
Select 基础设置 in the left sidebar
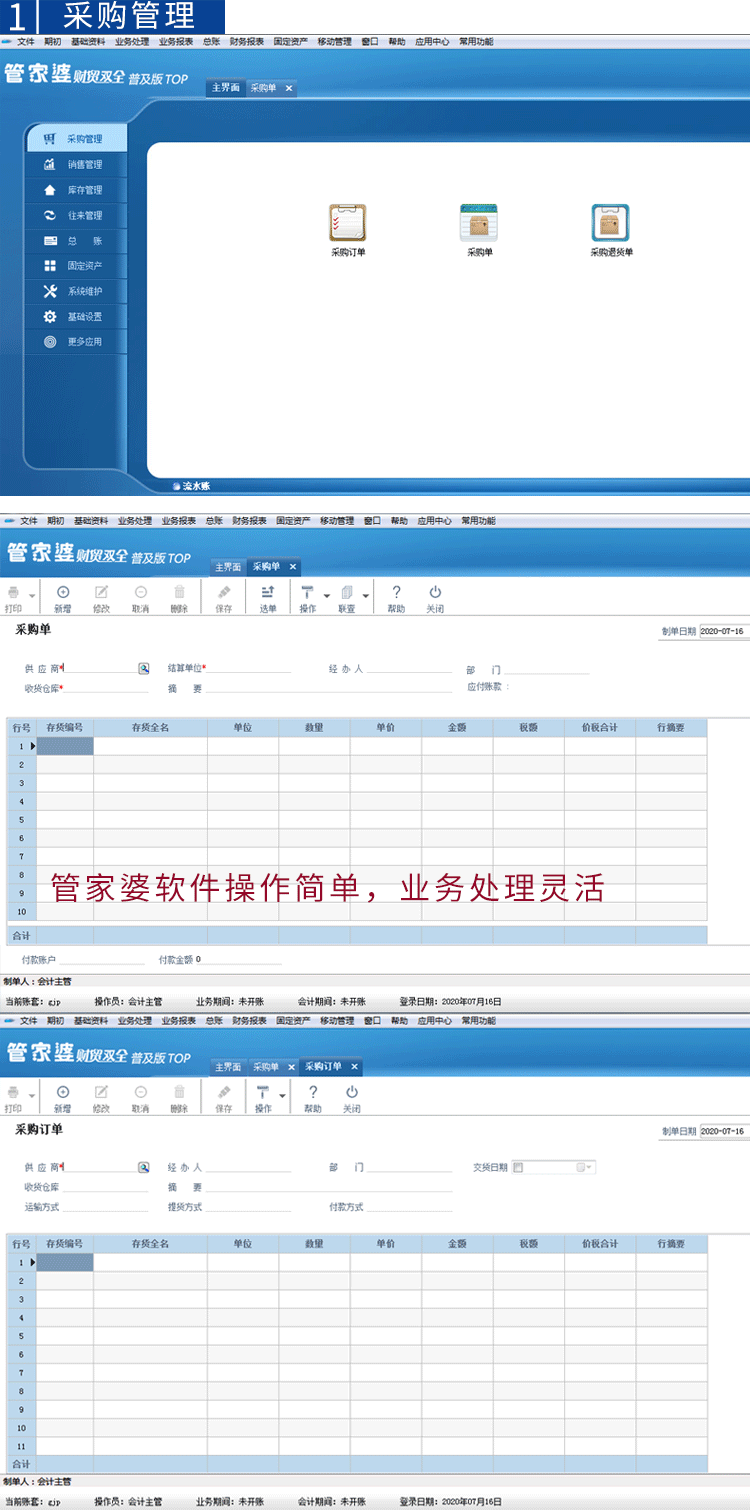[77, 317]
